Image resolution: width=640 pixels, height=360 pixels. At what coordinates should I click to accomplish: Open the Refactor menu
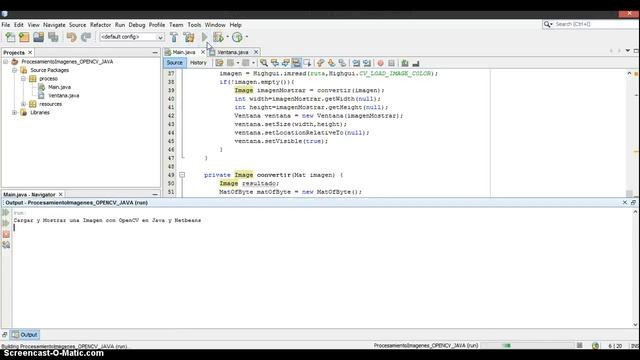pos(100,25)
